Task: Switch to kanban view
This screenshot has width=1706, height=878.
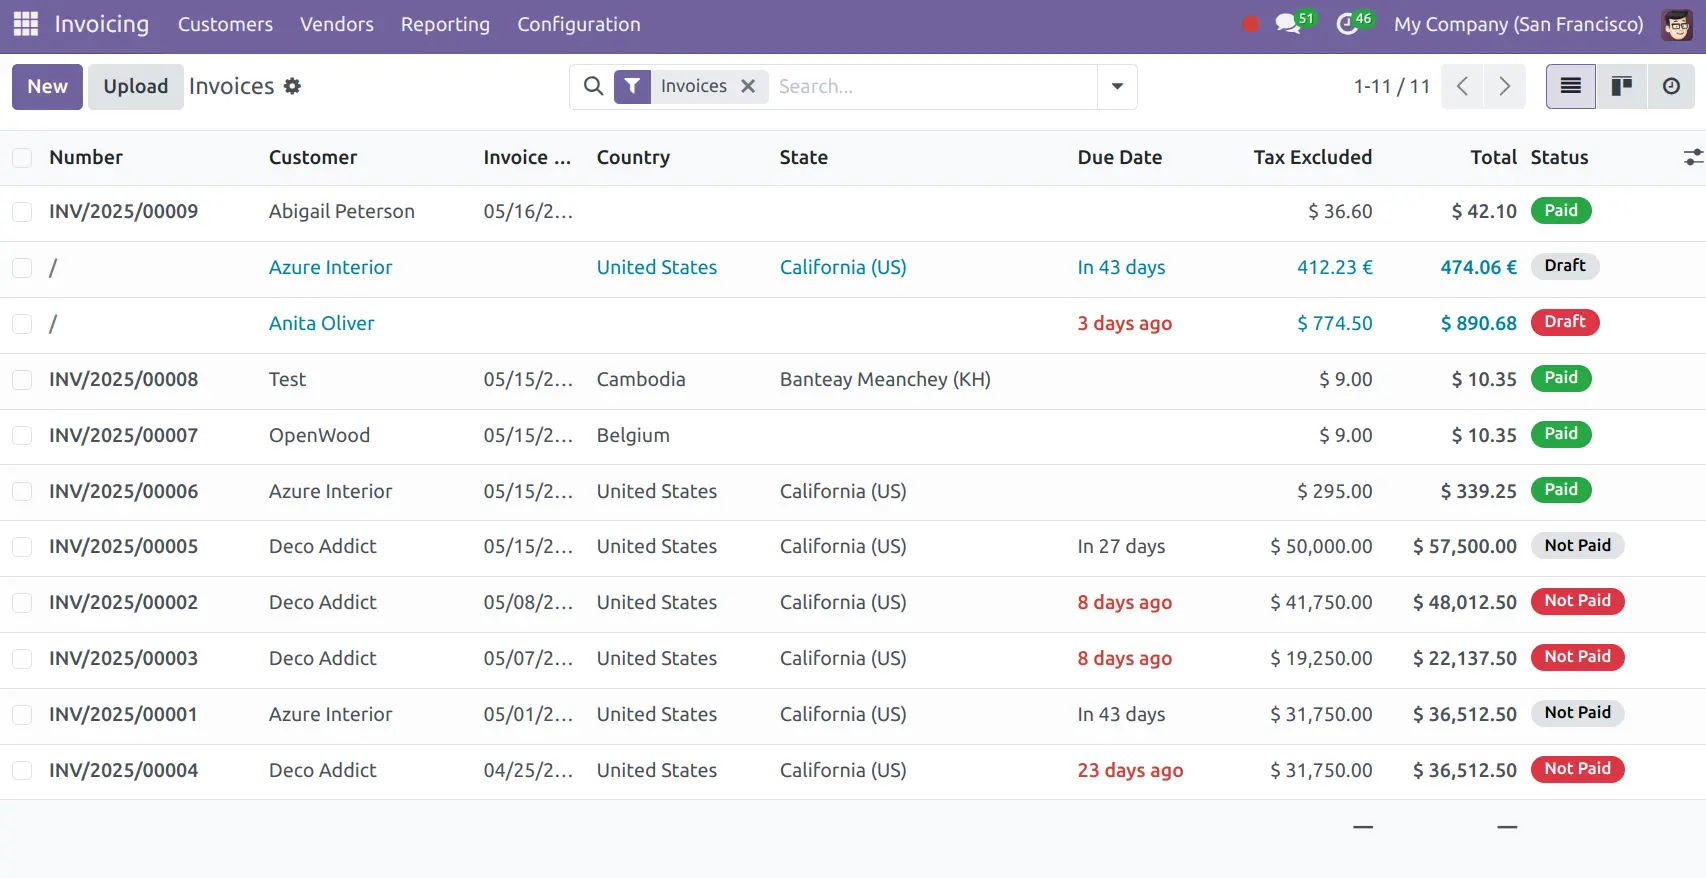Action: (x=1621, y=86)
